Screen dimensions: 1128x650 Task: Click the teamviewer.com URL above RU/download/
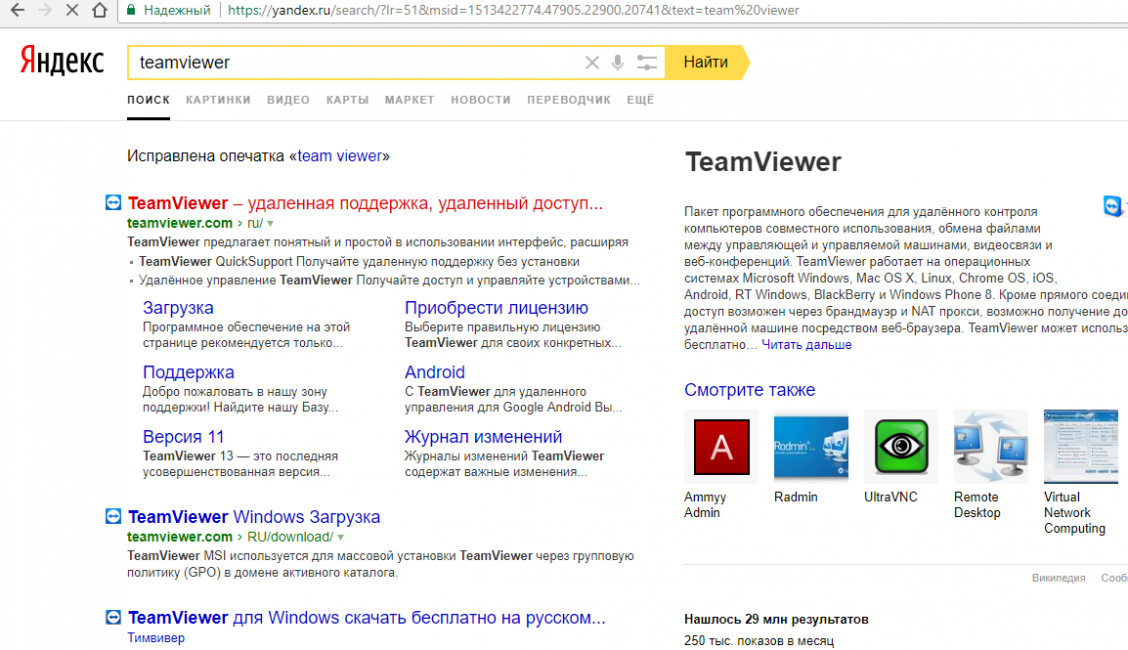(180, 537)
